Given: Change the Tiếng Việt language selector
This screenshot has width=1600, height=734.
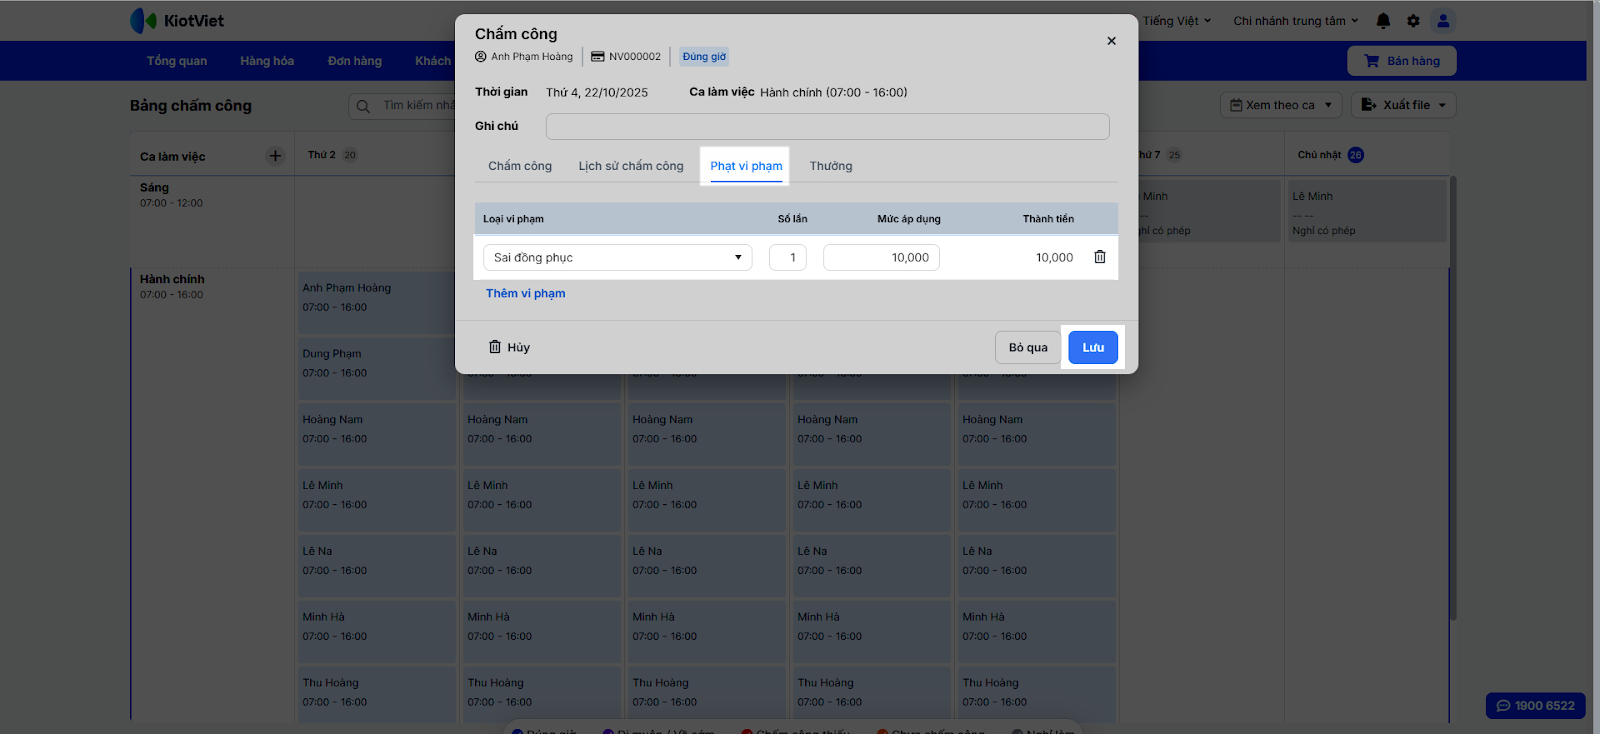Looking at the screenshot, I should pos(1176,21).
